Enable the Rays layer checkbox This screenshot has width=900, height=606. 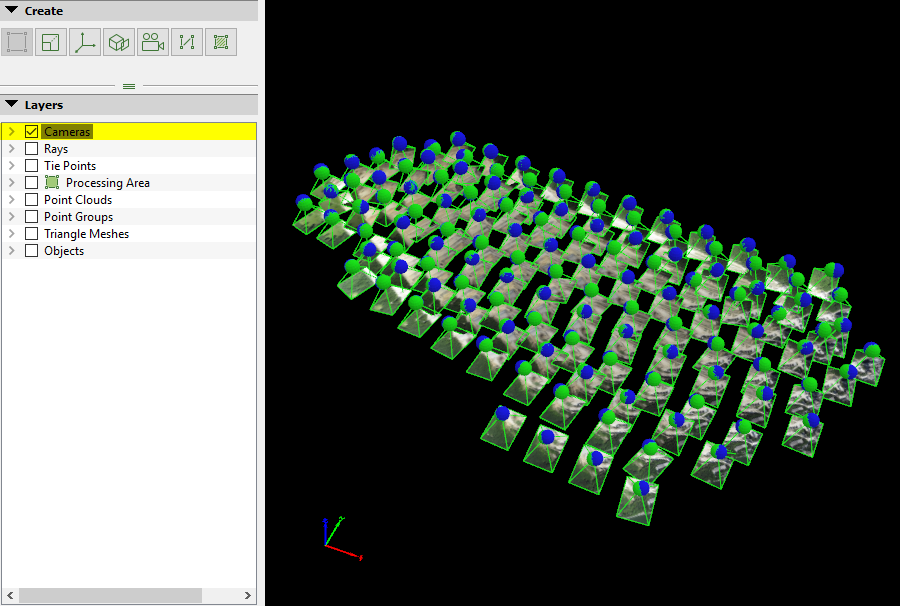(x=30, y=148)
